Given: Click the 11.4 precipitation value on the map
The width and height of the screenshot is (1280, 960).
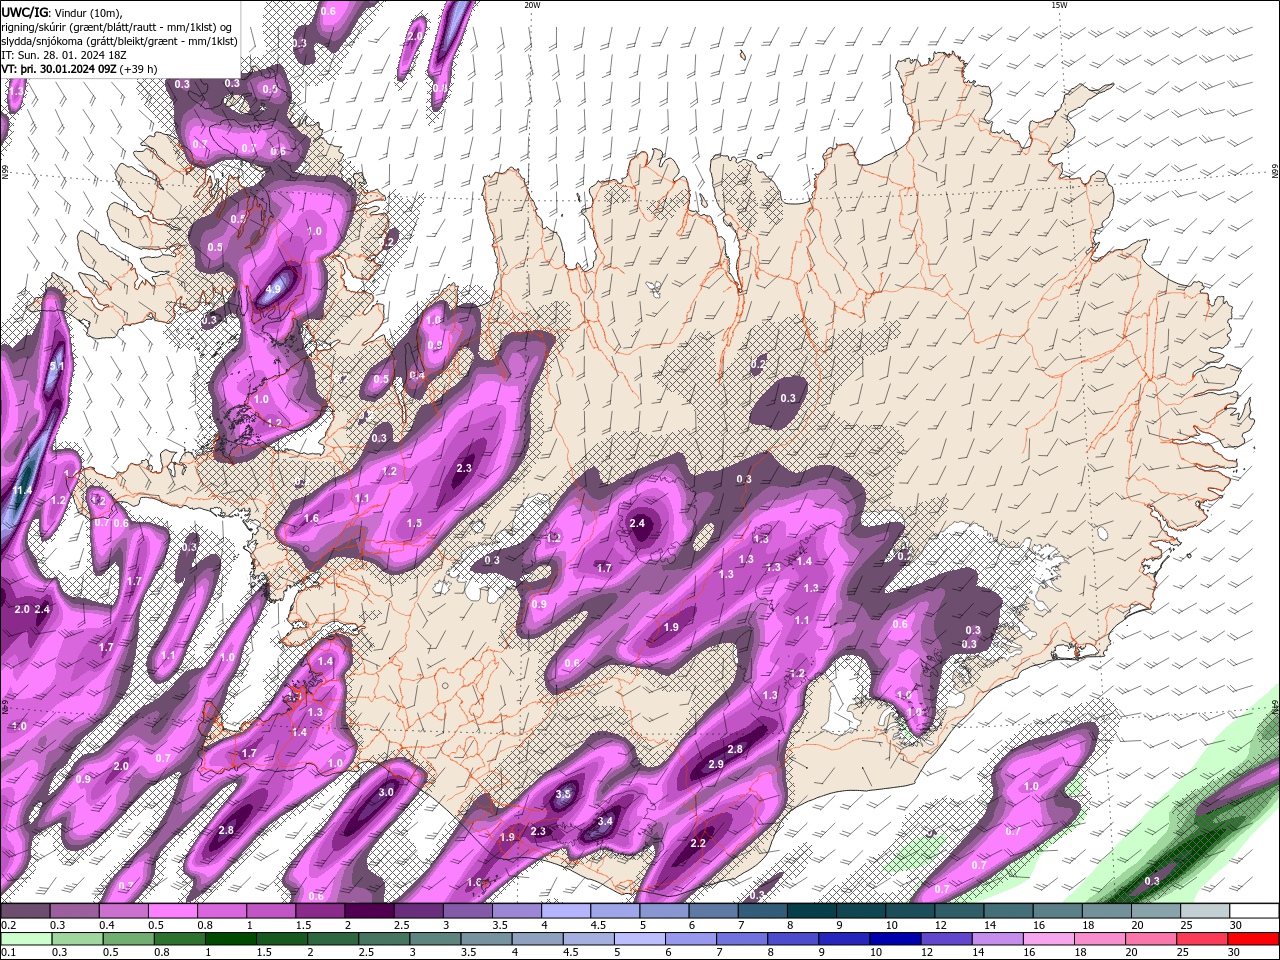Looking at the screenshot, I should coord(23,490).
